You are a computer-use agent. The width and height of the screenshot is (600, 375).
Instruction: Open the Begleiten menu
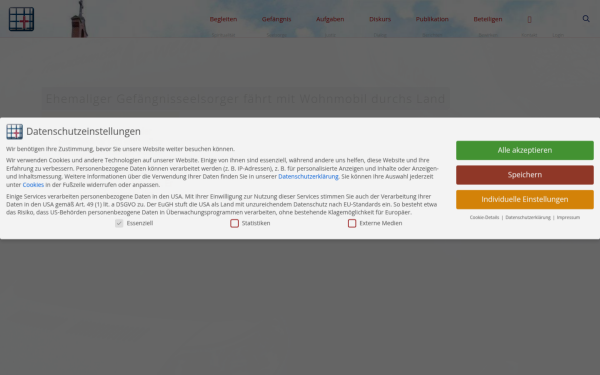coord(223,19)
